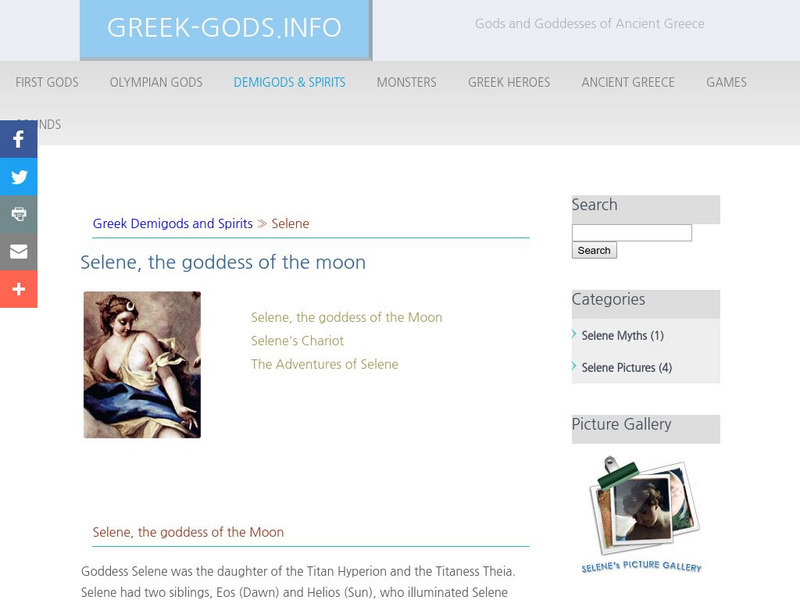Open Demigods & Spirits menu item
Screen dimensions: 800x600
click(x=289, y=82)
